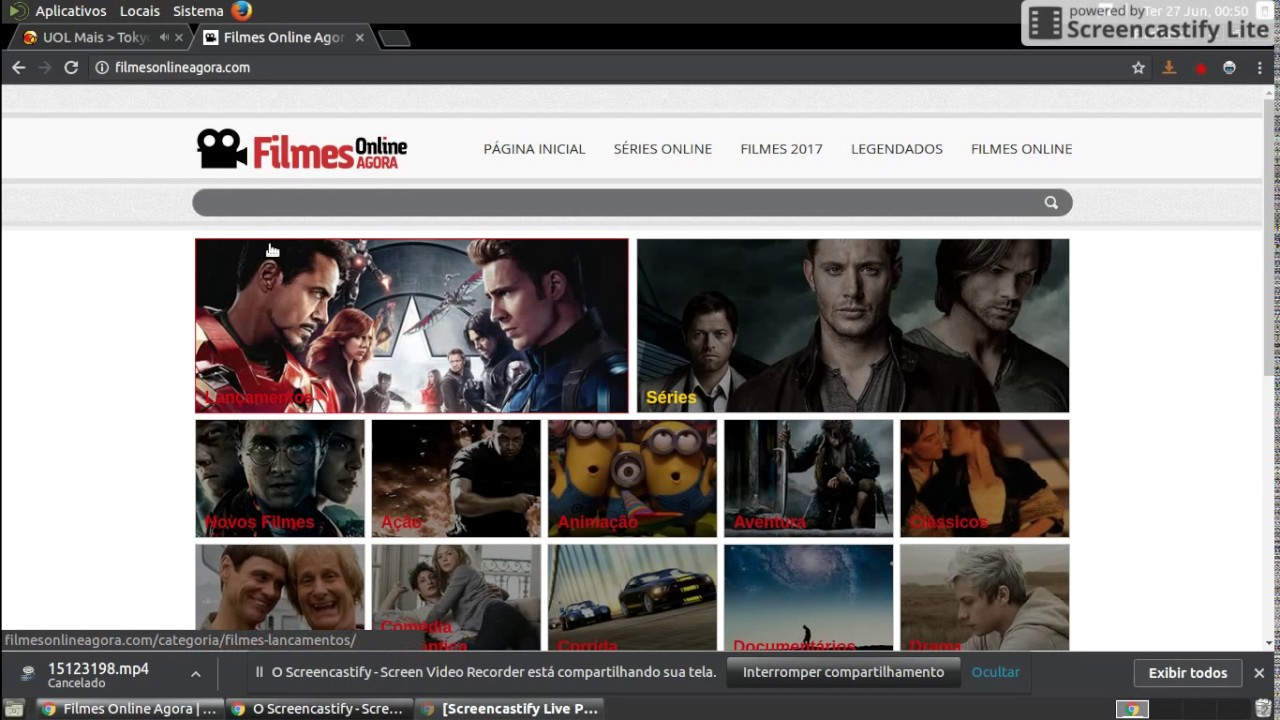Open the Comédia romântica category thumbnail
1280x720 pixels.
[x=456, y=597]
